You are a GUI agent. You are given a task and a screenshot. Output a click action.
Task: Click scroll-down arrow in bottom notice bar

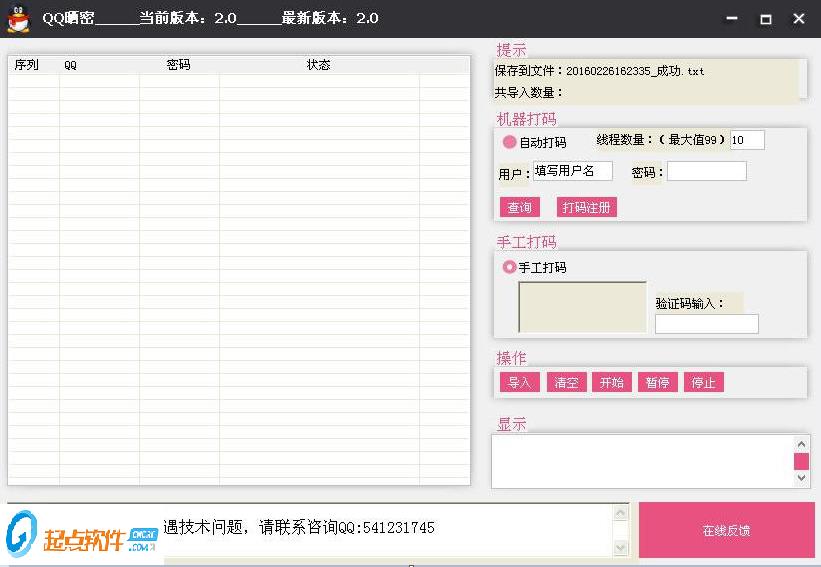pyautogui.click(x=620, y=548)
